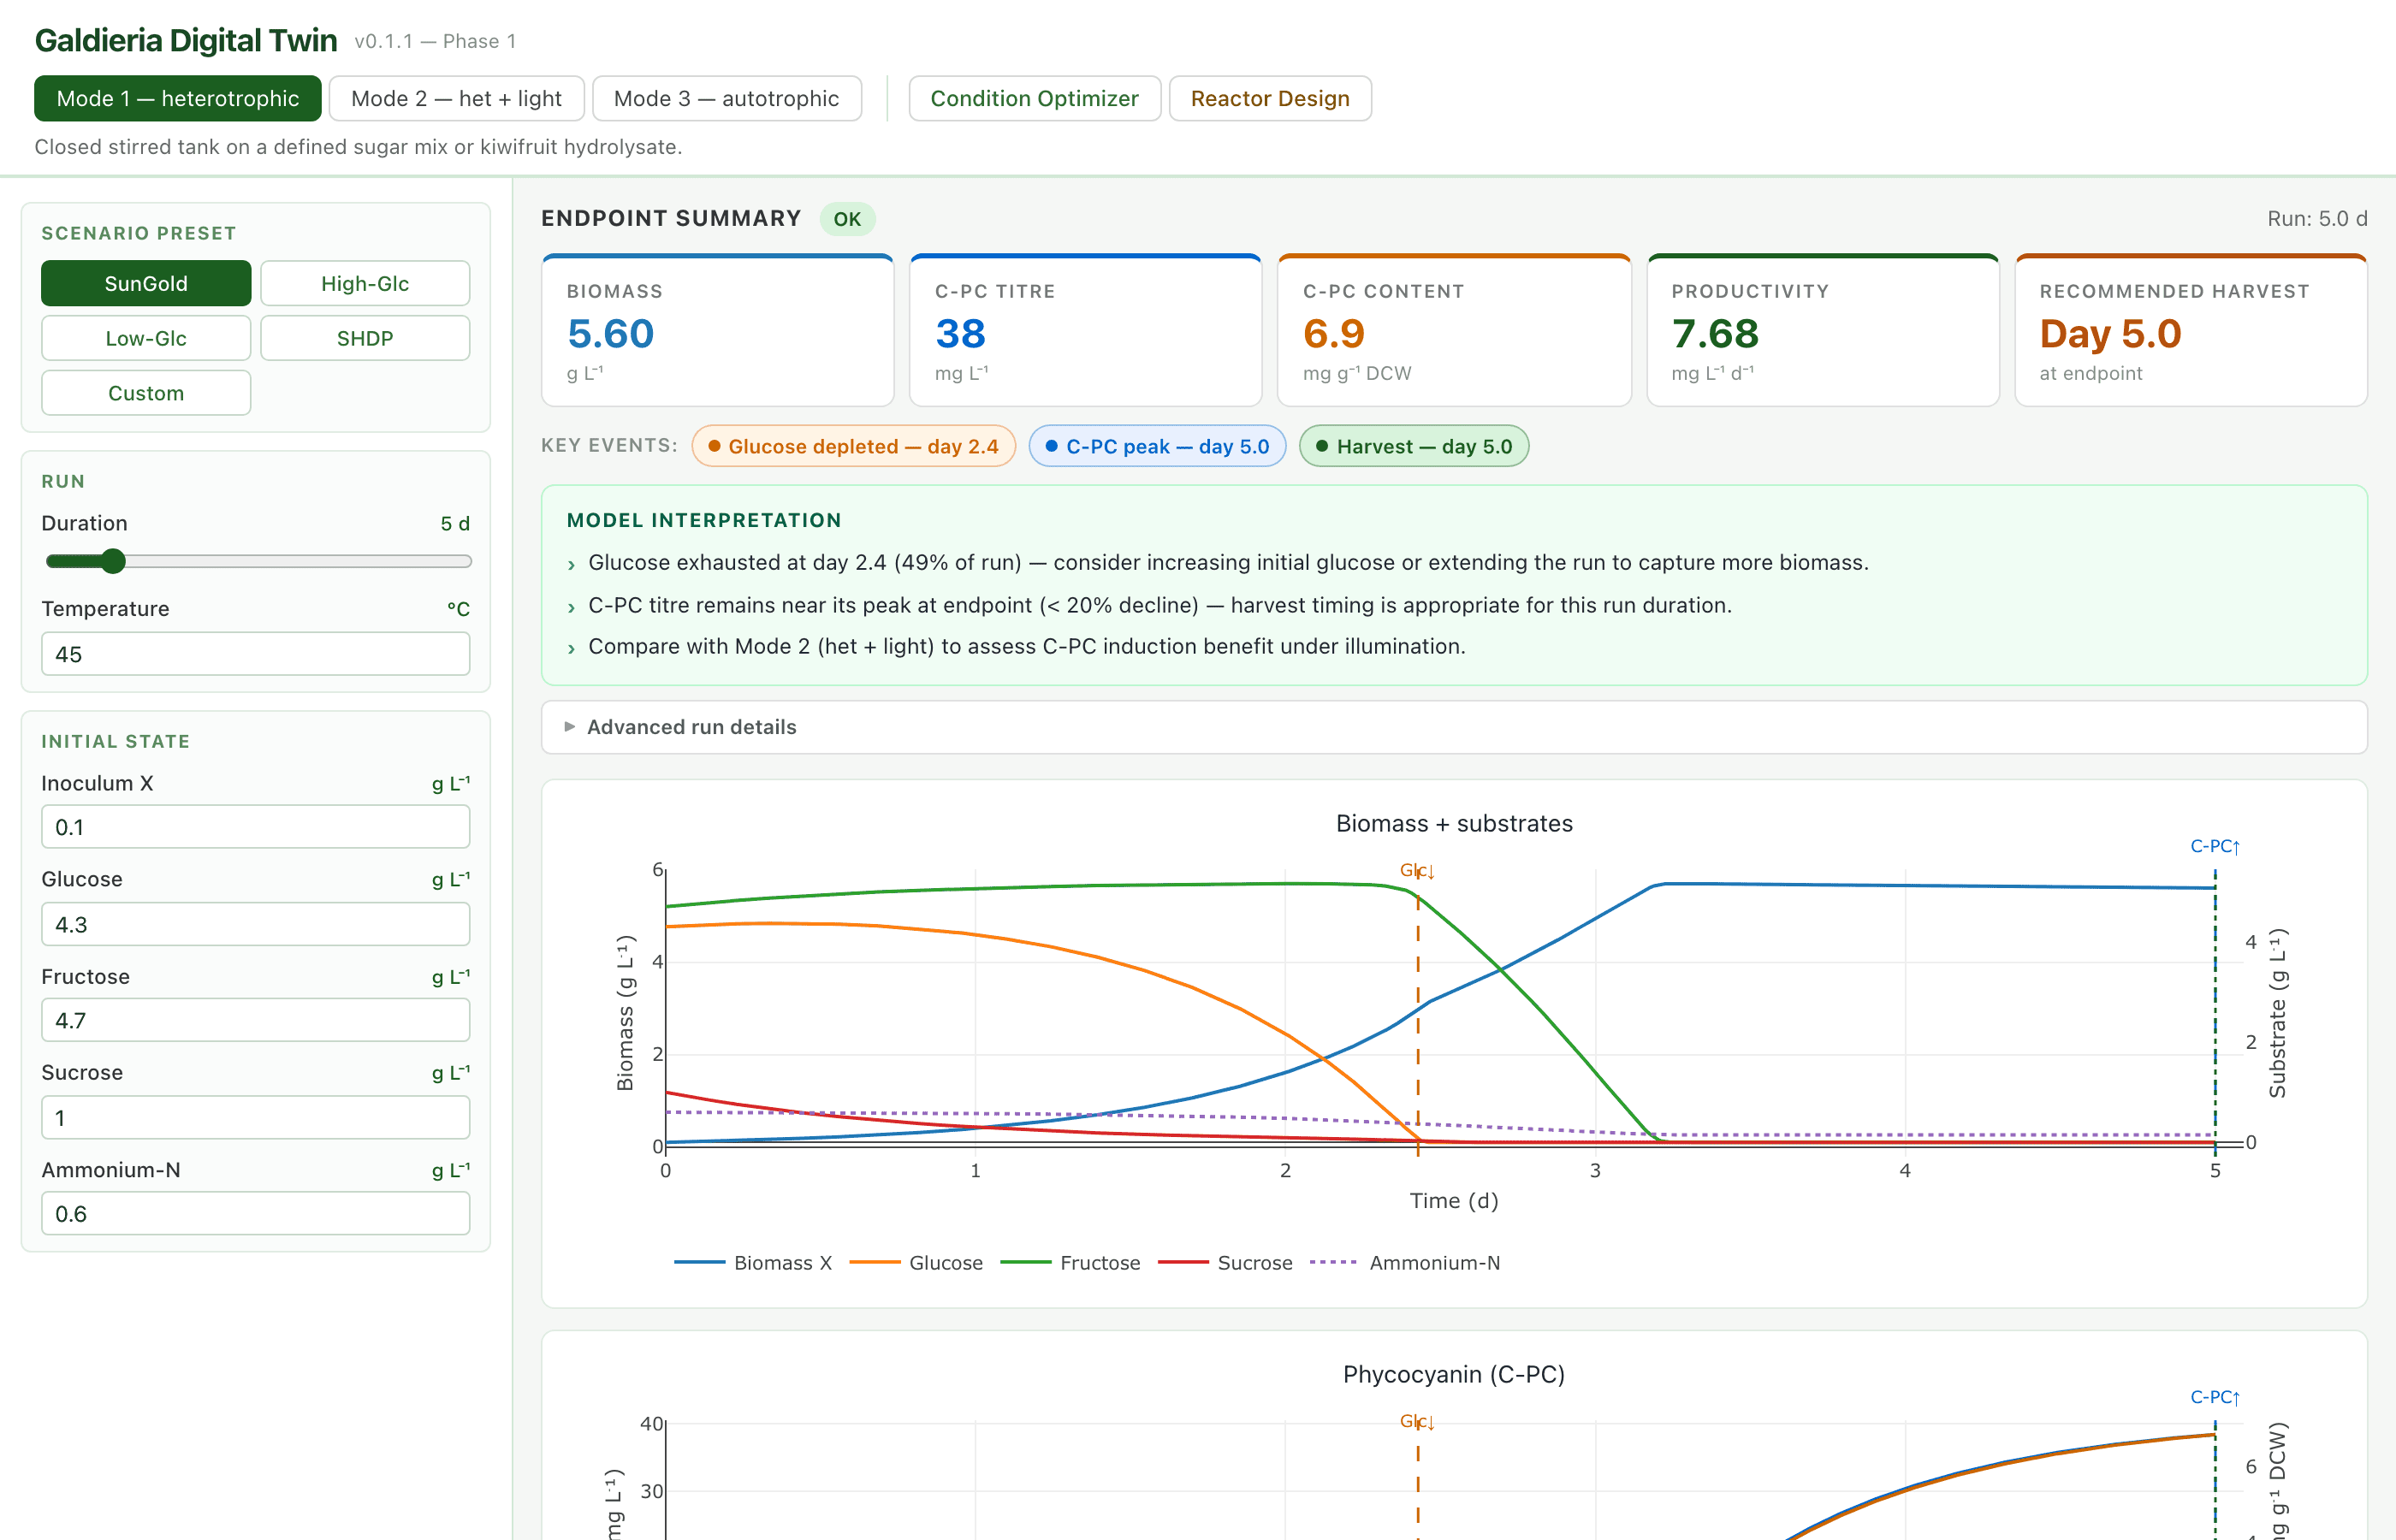Click the Advanced run details disclosure triangle
Screen dimensions: 2396x1540
pyautogui.click(x=570, y=727)
